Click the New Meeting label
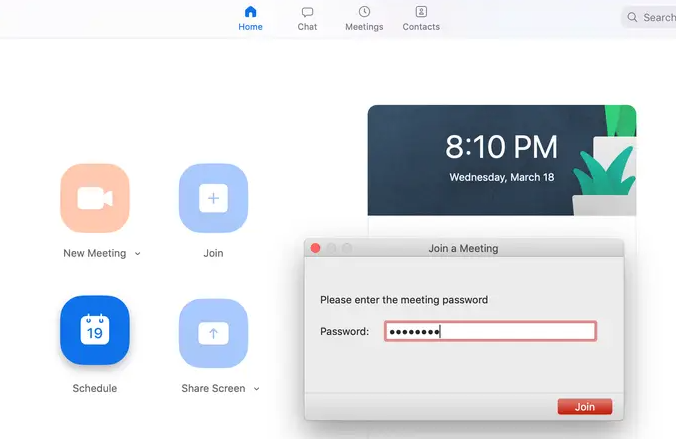Viewport: 676px width, 439px height. (94, 253)
